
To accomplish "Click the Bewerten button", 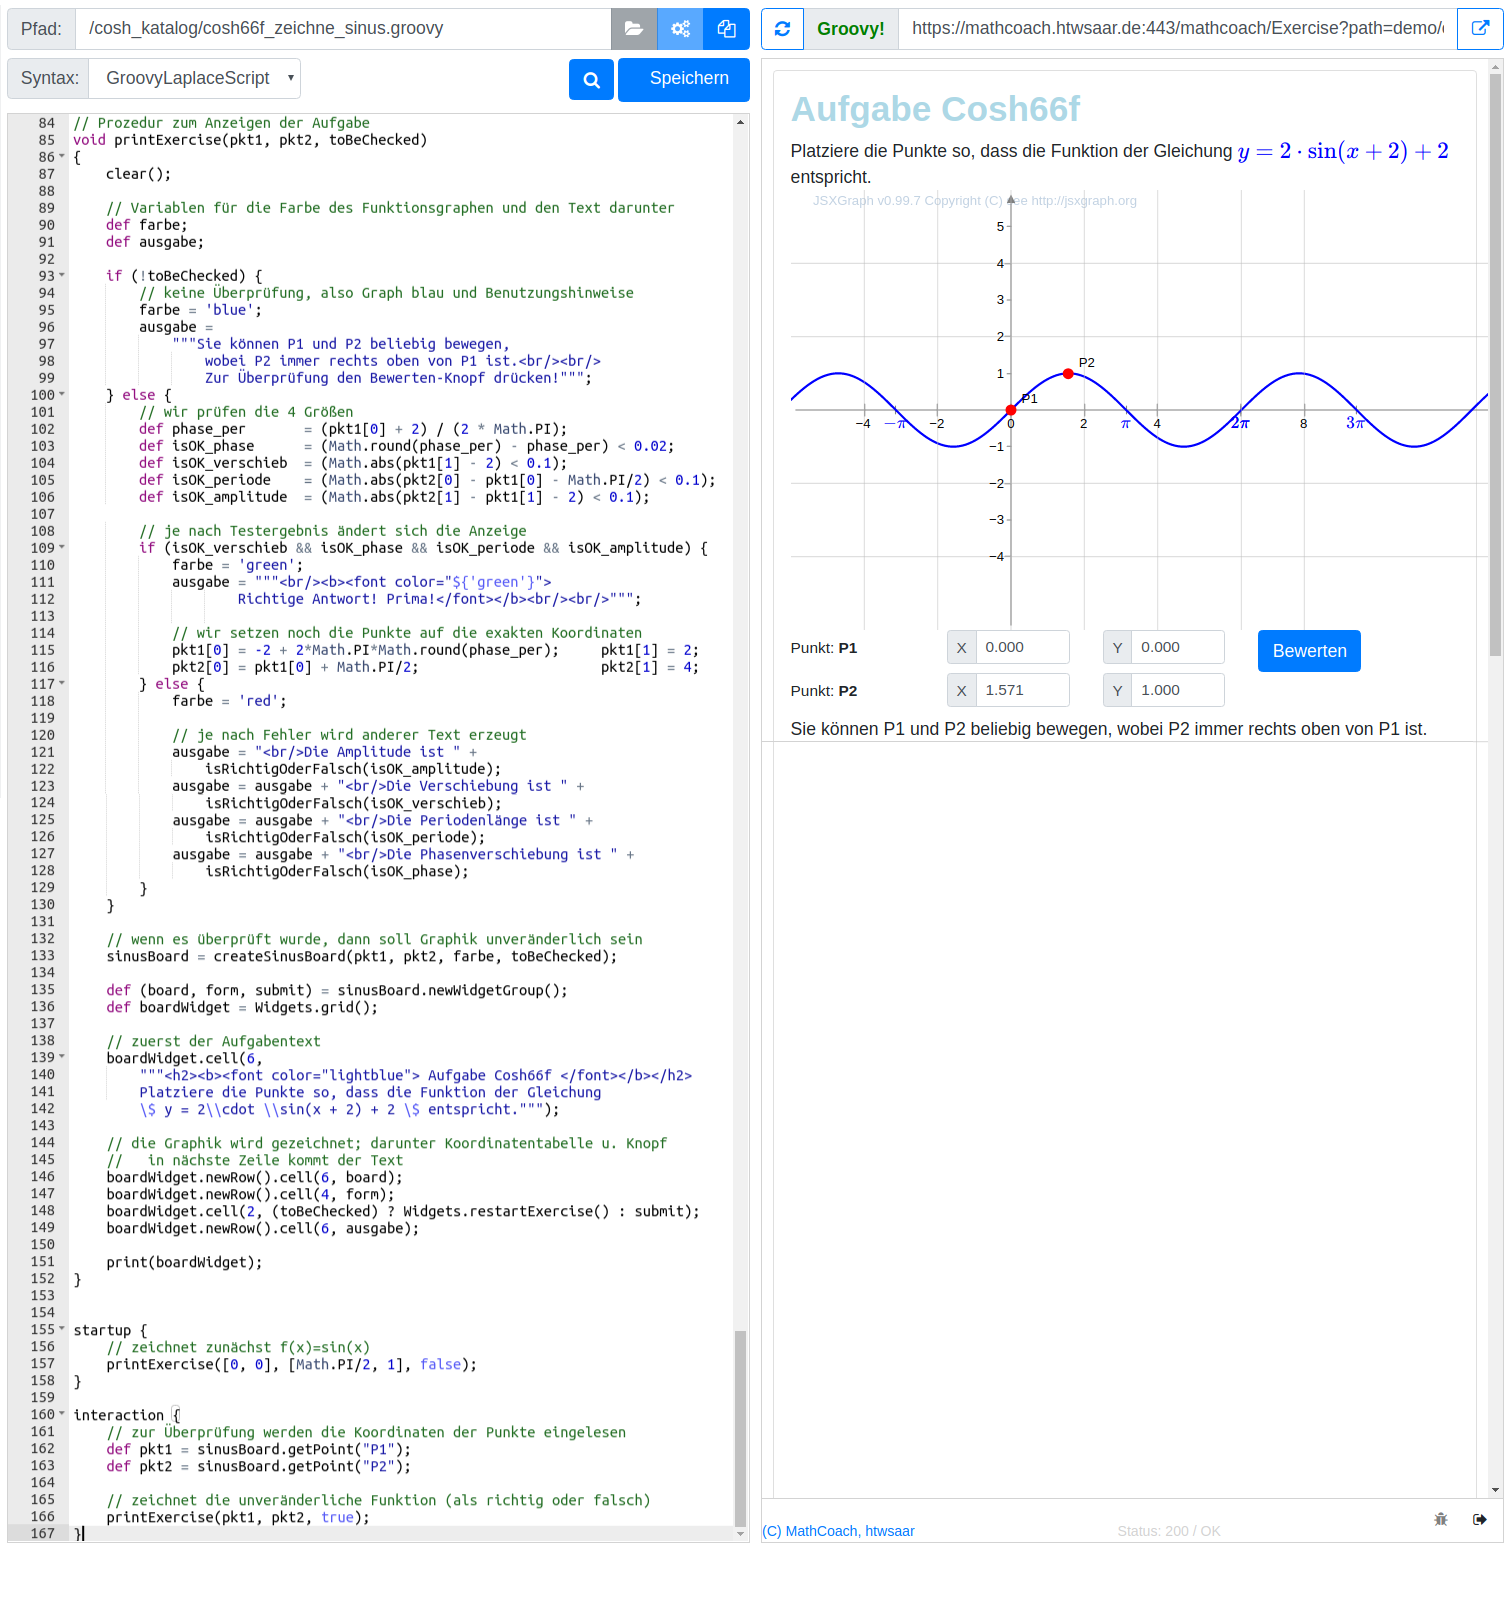I will pyautogui.click(x=1308, y=651).
